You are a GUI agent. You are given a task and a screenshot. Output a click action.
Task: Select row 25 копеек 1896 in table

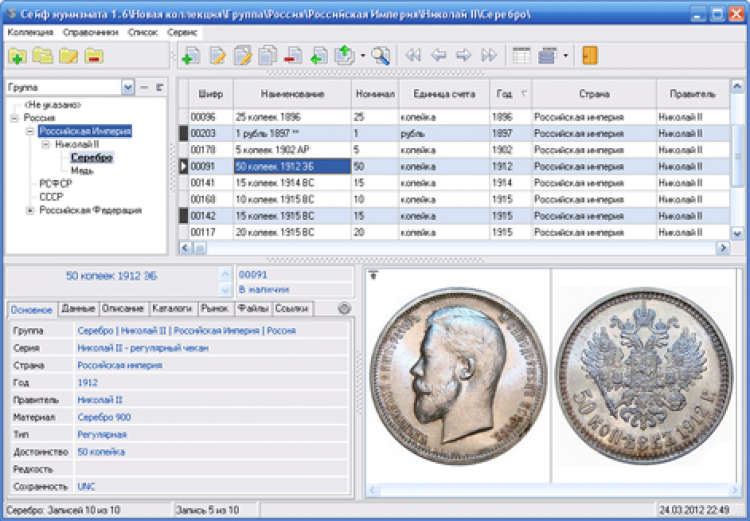[x=454, y=117]
